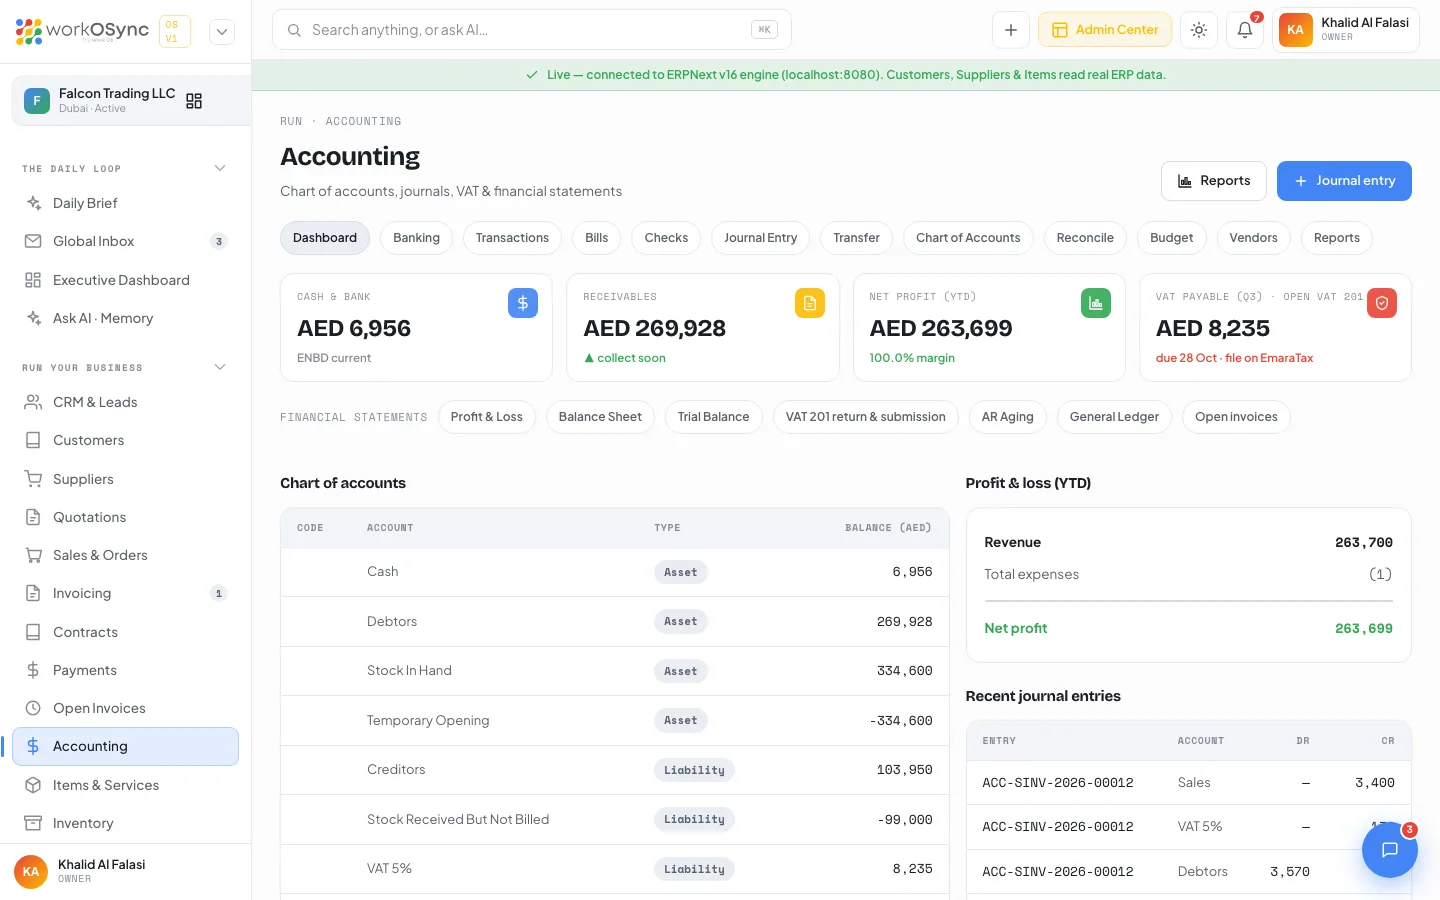
Task: Click the Cash & Bank dollar icon
Action: [x=523, y=303]
